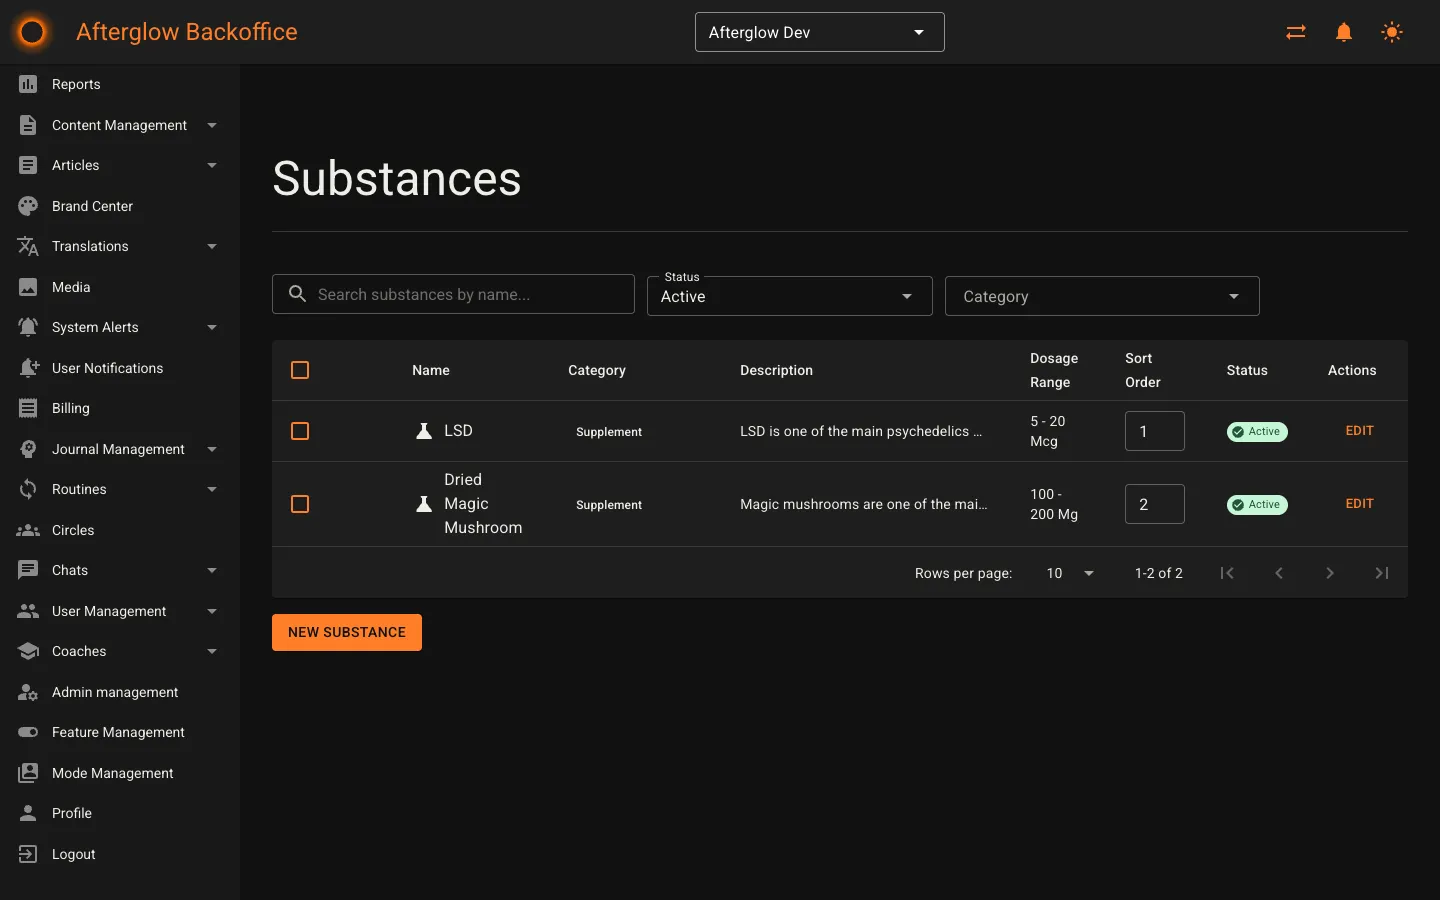Screen dimensions: 1440x900
Task: Select the flask icon next to LSD
Action: pyautogui.click(x=423, y=431)
